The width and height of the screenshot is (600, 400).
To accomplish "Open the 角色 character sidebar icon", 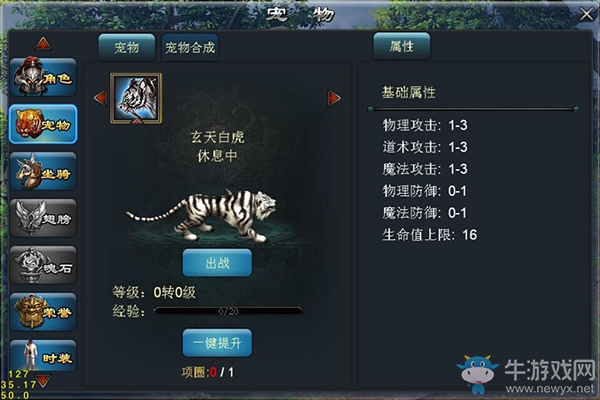I will [43, 77].
